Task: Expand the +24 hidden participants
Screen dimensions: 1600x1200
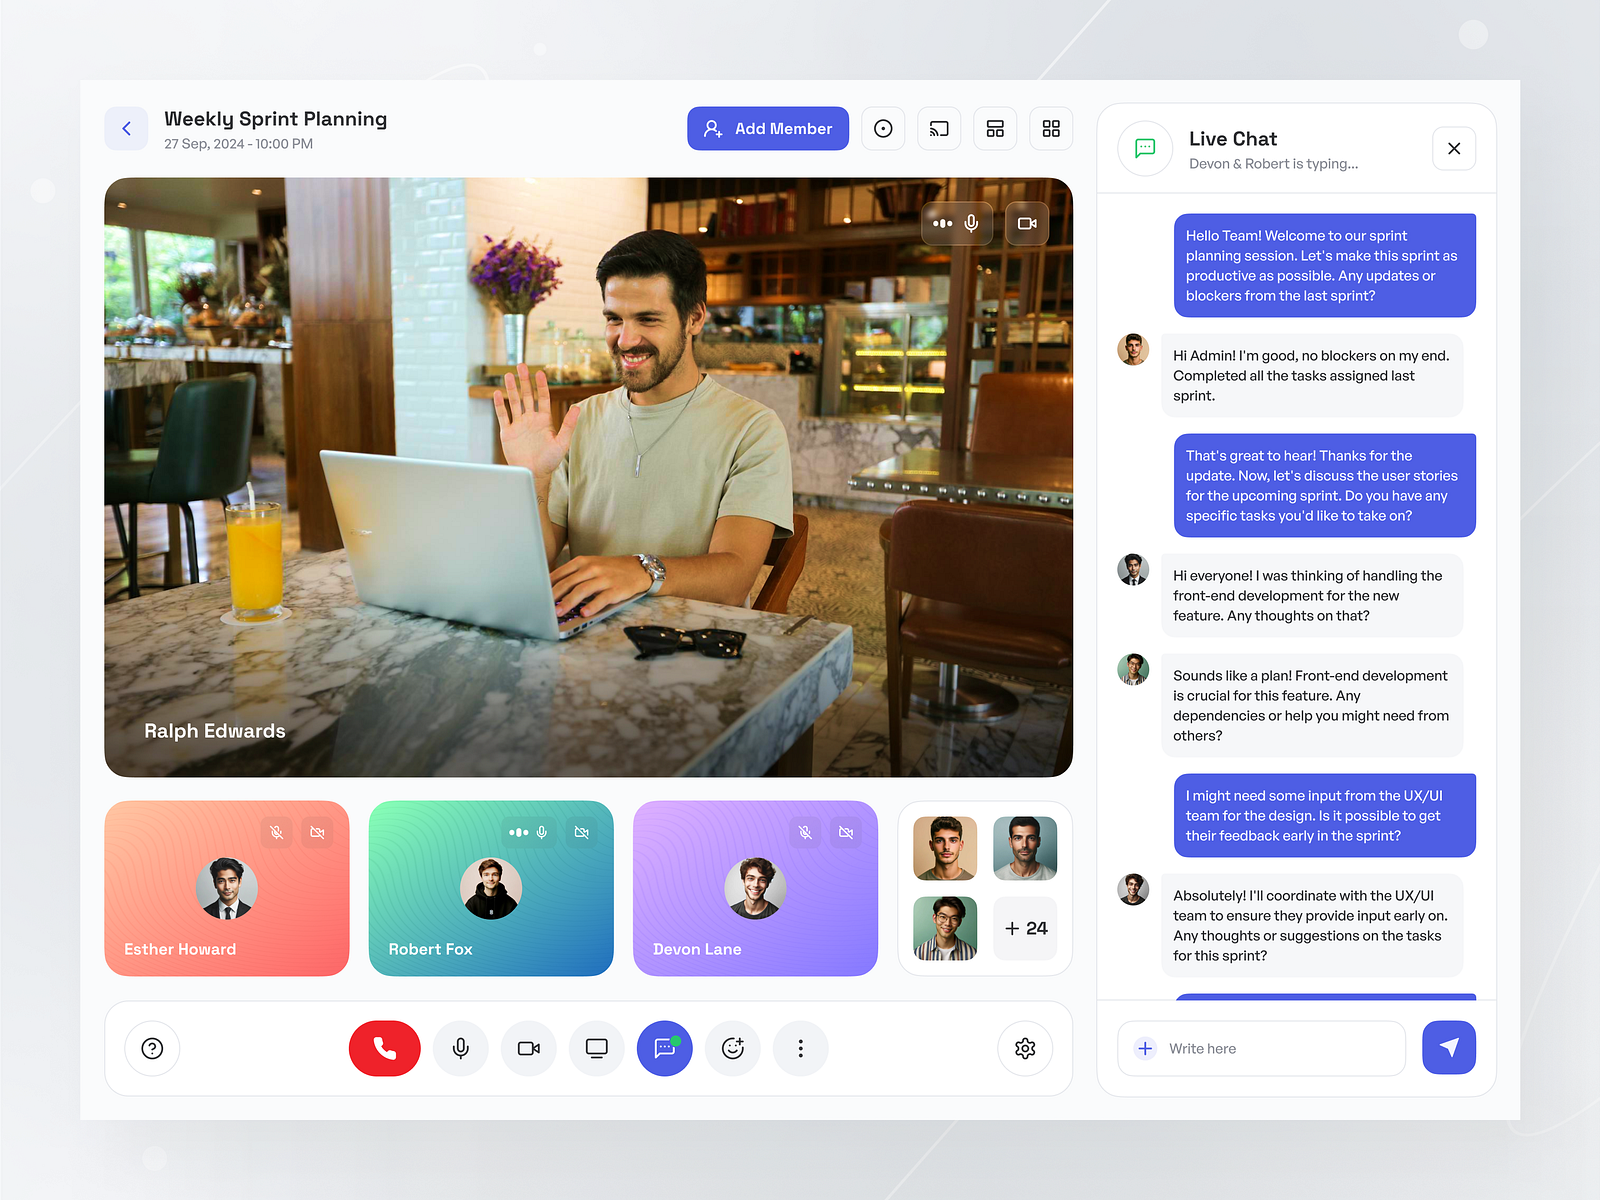Action: click(1024, 928)
